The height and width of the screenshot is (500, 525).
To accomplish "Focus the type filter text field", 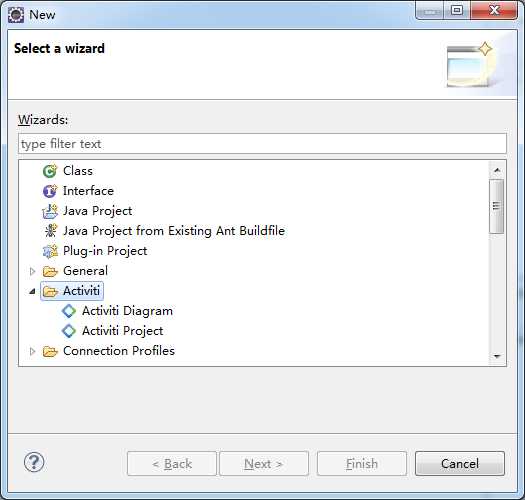I will tap(262, 144).
